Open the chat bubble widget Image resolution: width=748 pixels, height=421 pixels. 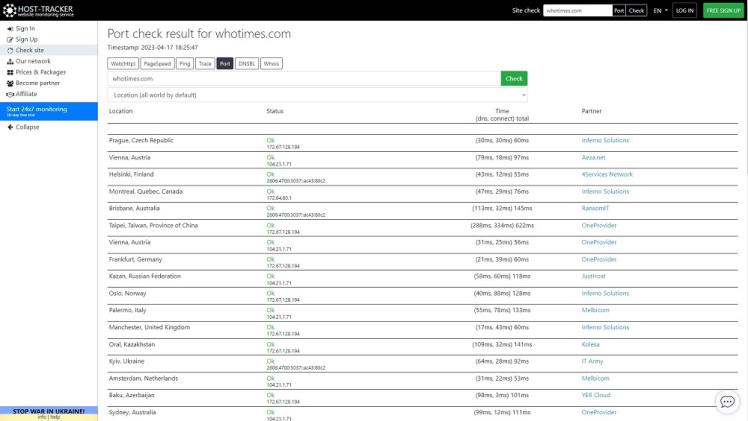coord(727,401)
